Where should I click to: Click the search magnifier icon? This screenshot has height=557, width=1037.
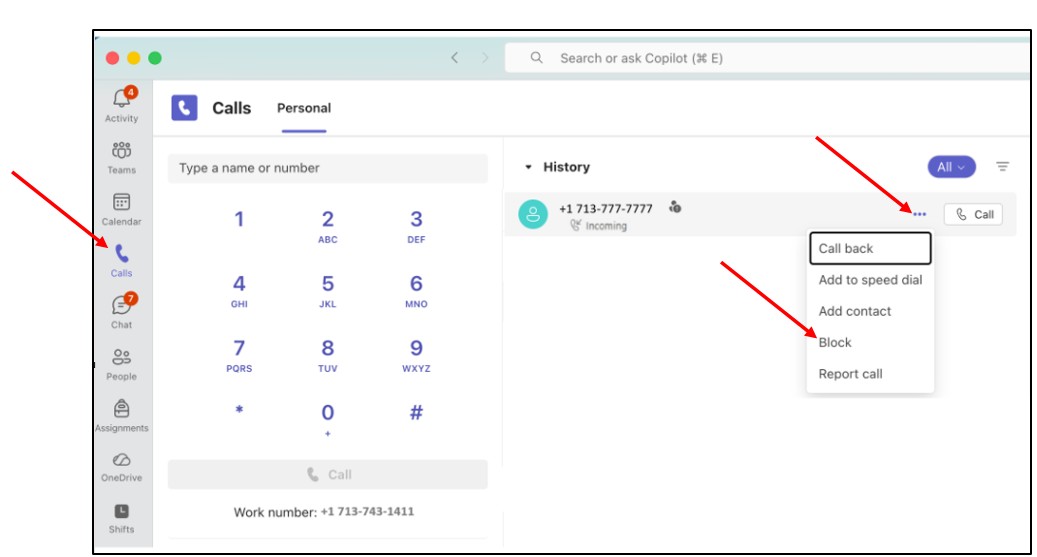point(536,58)
